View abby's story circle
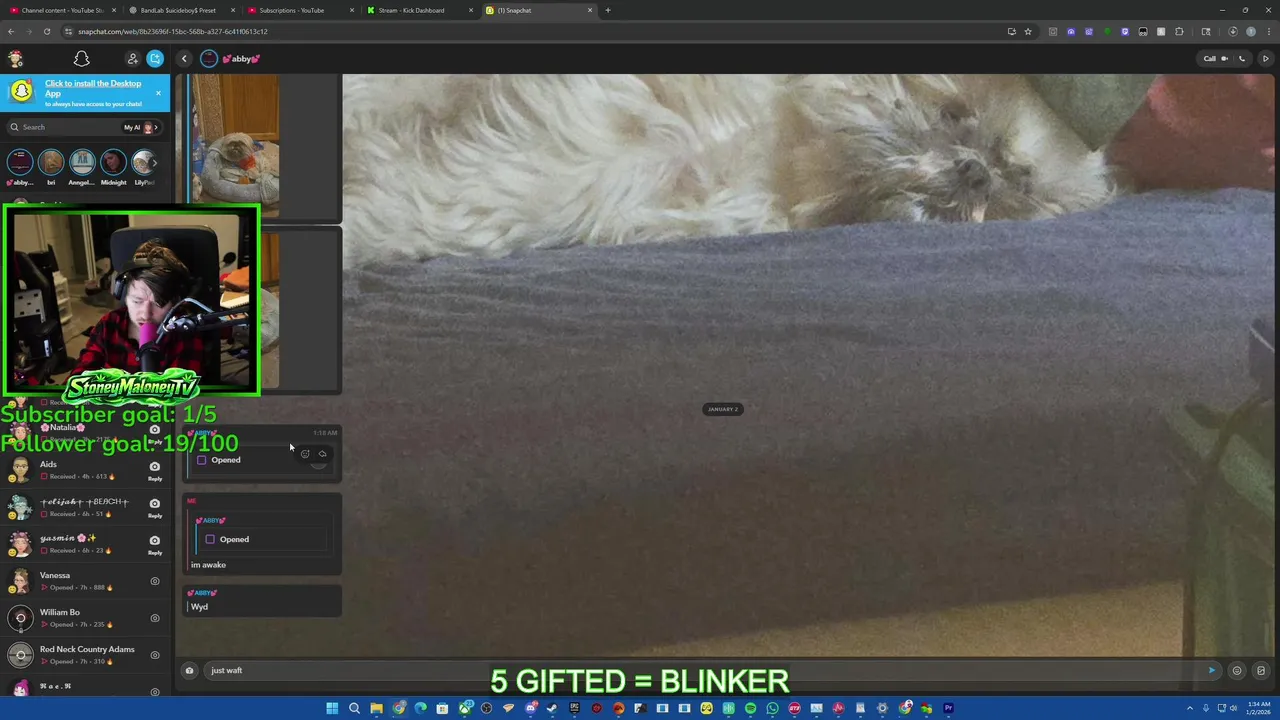The image size is (1280, 720). click(20, 162)
